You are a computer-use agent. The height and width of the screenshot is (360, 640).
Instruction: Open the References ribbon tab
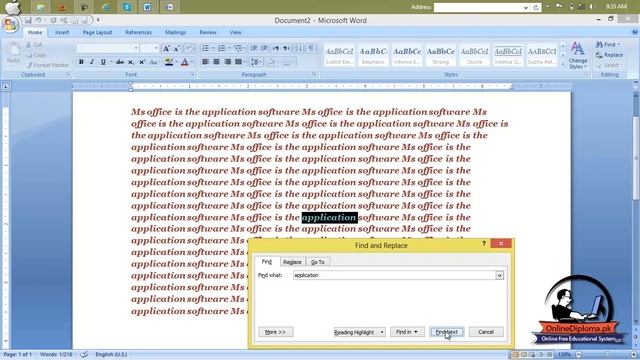(138, 32)
